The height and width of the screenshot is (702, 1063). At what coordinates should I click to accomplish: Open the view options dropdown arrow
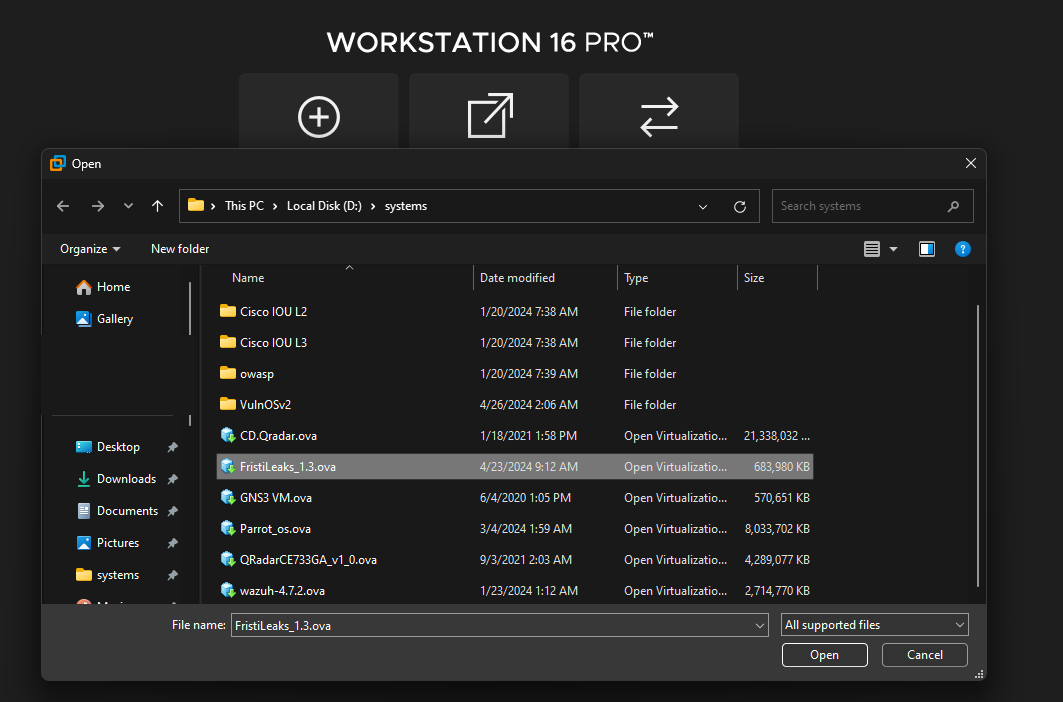point(894,250)
